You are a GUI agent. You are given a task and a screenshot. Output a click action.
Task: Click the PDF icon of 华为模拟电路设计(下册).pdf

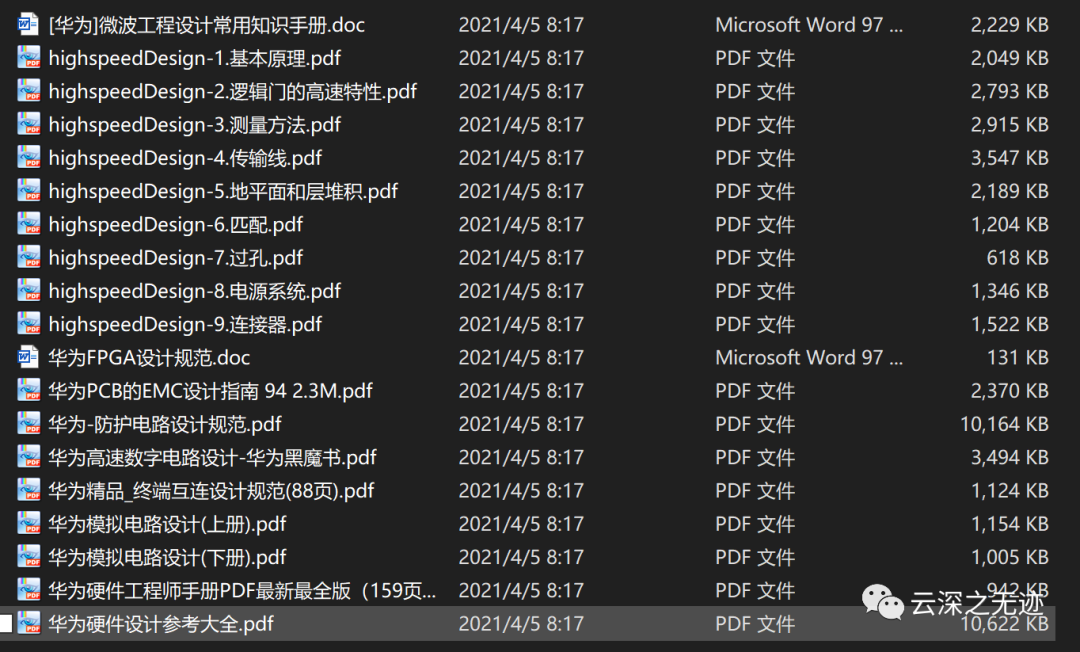tap(28, 556)
